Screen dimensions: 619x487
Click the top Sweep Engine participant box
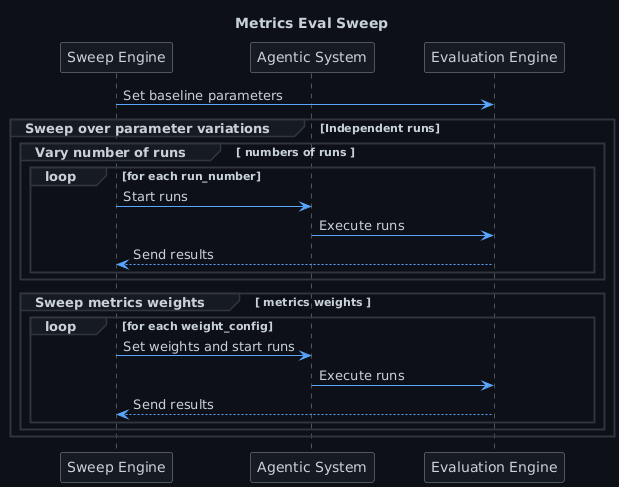pos(116,58)
